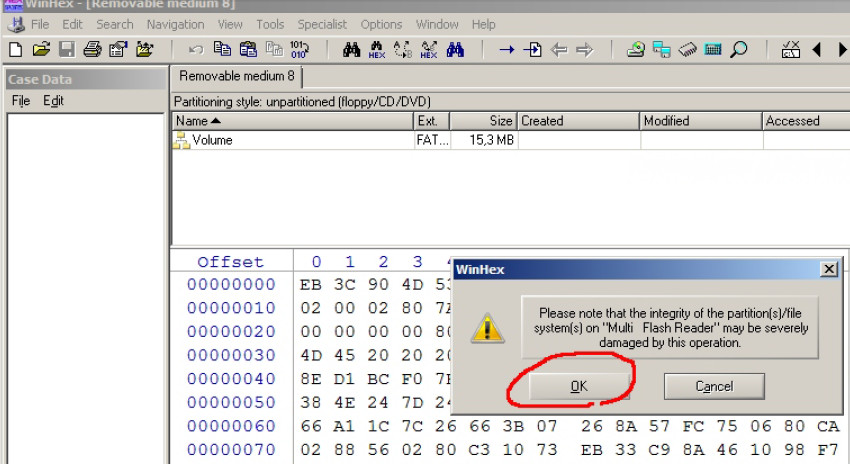
Task: Click Cancel in the WinHex dialog
Action: 714,386
